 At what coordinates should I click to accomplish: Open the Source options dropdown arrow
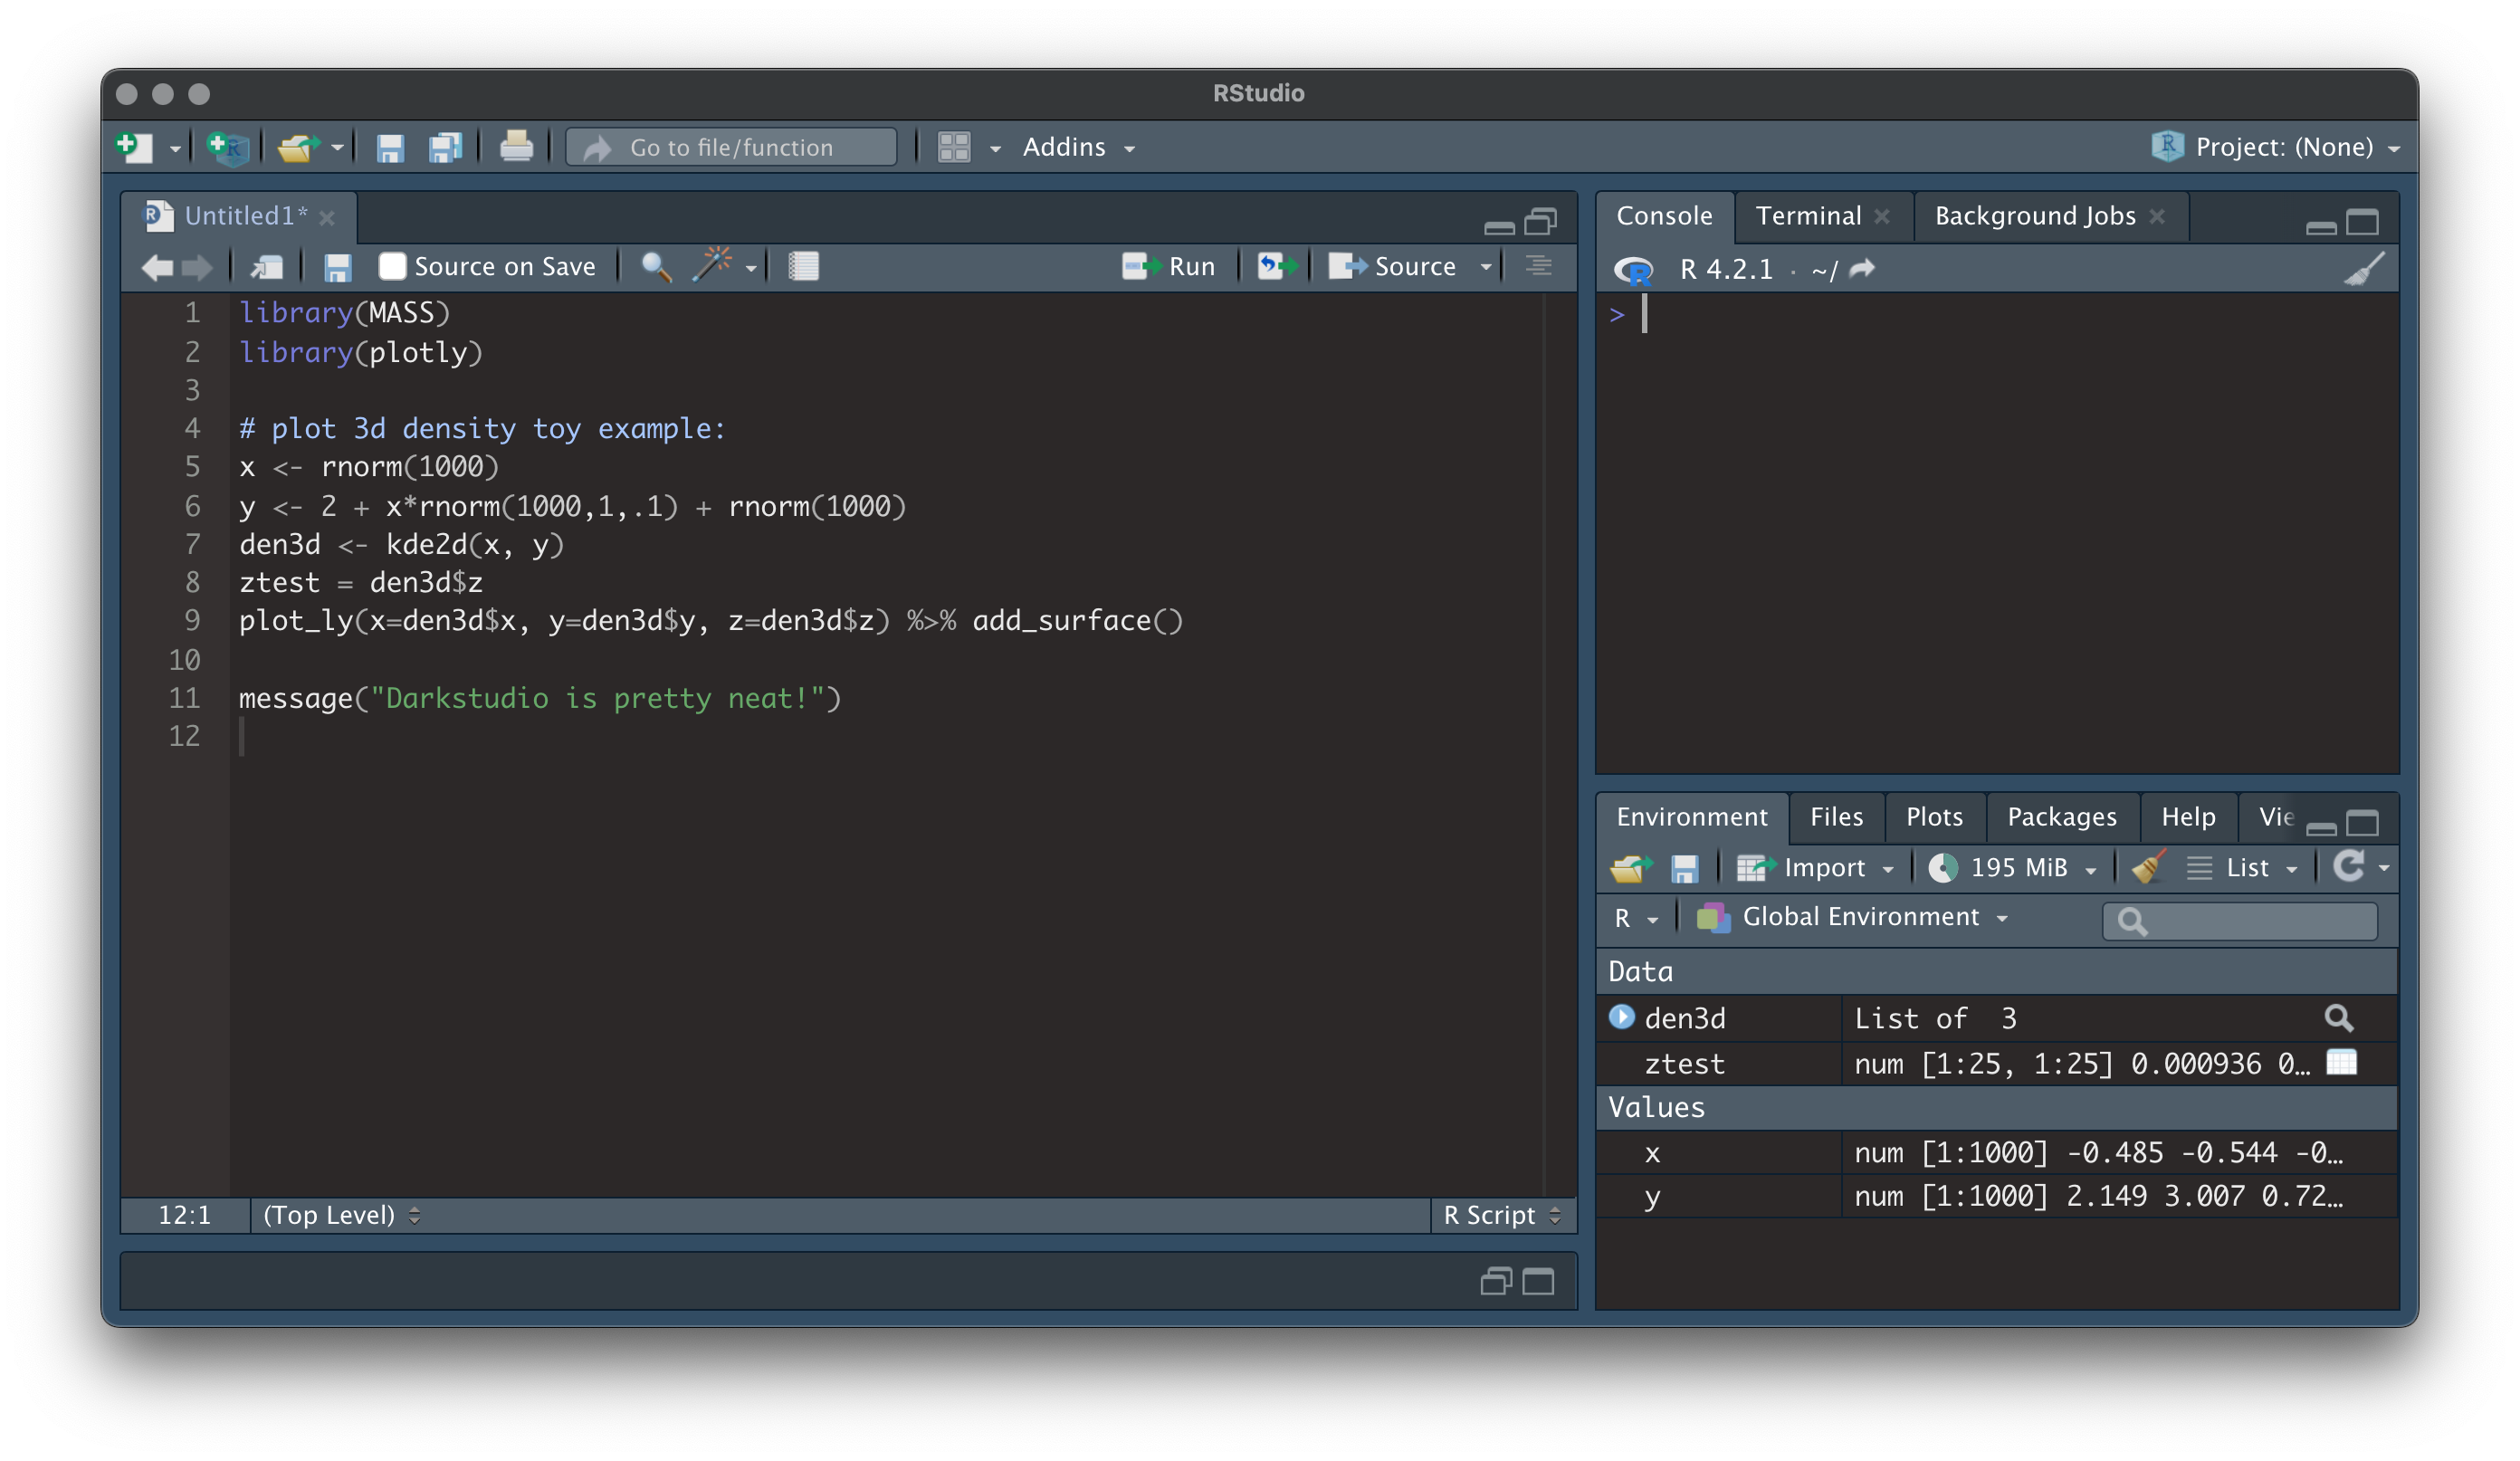(1486, 267)
